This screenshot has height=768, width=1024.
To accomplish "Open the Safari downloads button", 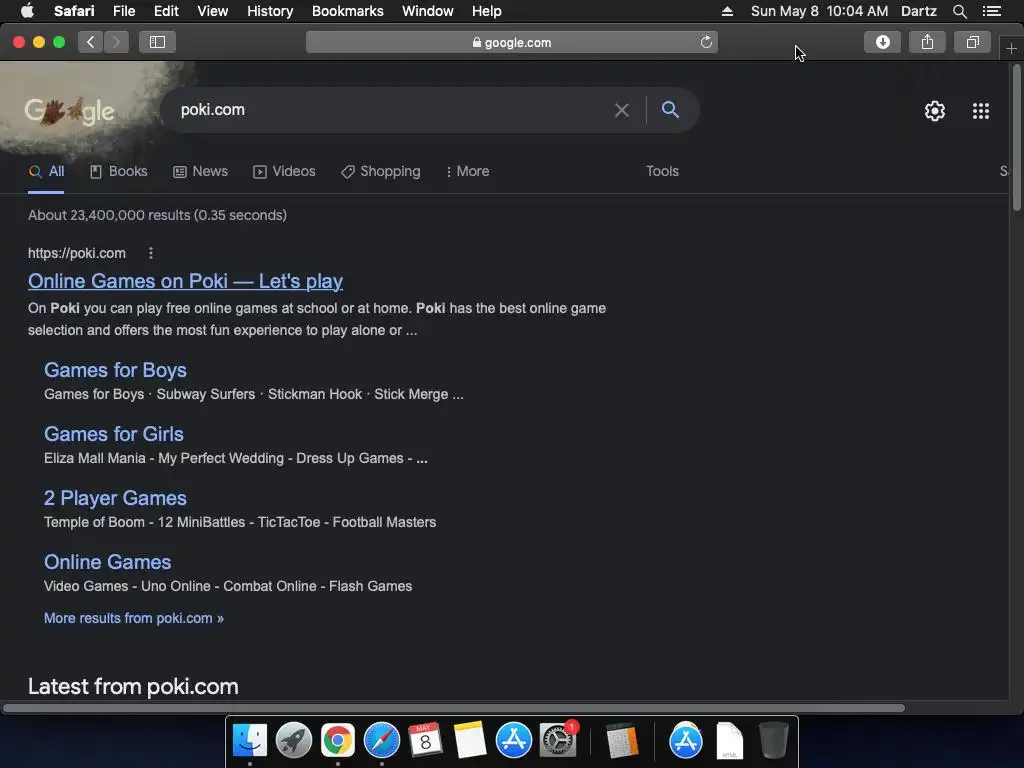I will (882, 42).
